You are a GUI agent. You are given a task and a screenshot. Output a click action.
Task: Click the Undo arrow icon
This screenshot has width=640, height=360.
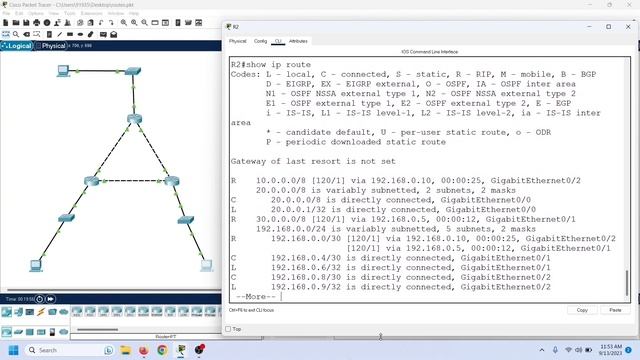tap(101, 23)
